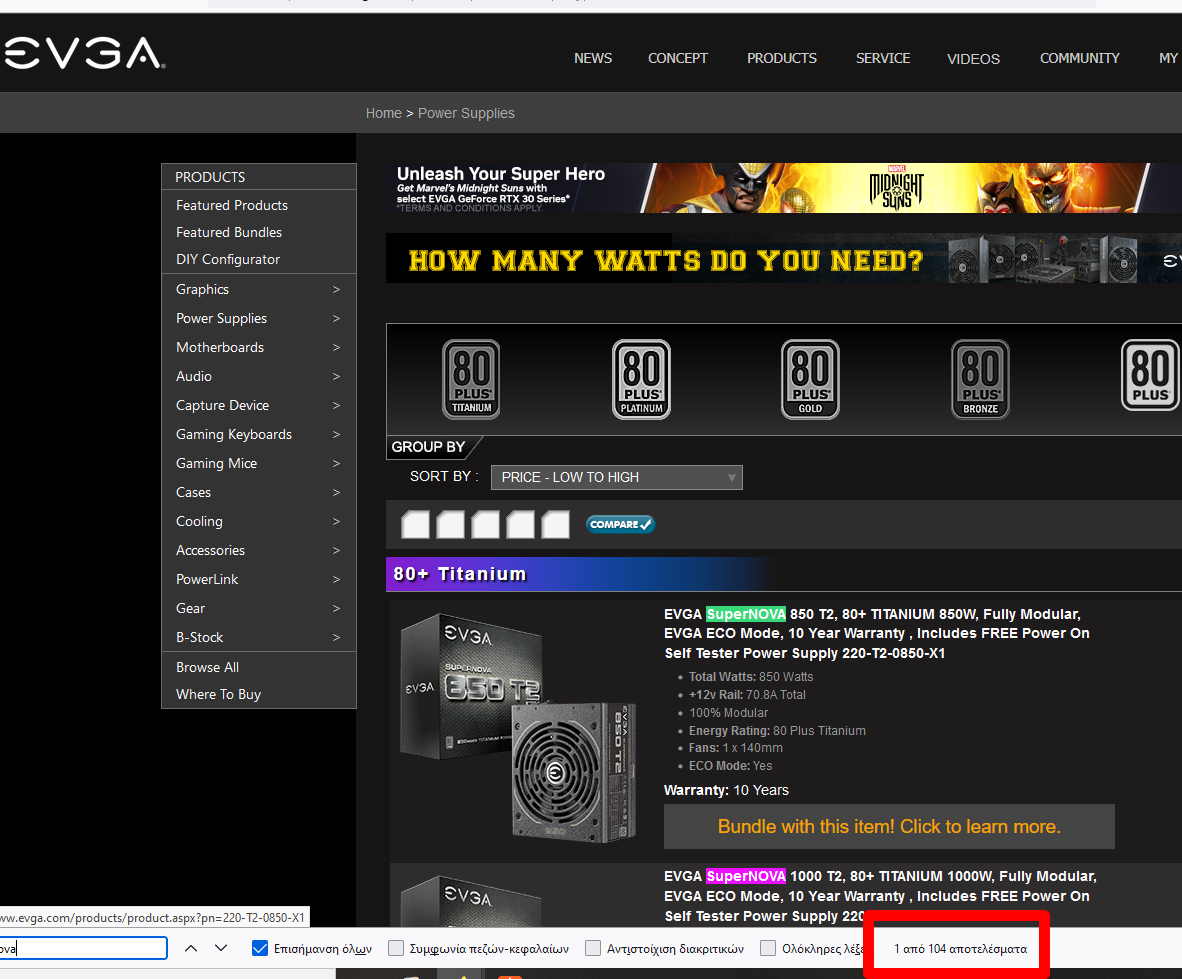Expand the Motherboards category
Screen dimensions: 1182x979
pos(259,347)
